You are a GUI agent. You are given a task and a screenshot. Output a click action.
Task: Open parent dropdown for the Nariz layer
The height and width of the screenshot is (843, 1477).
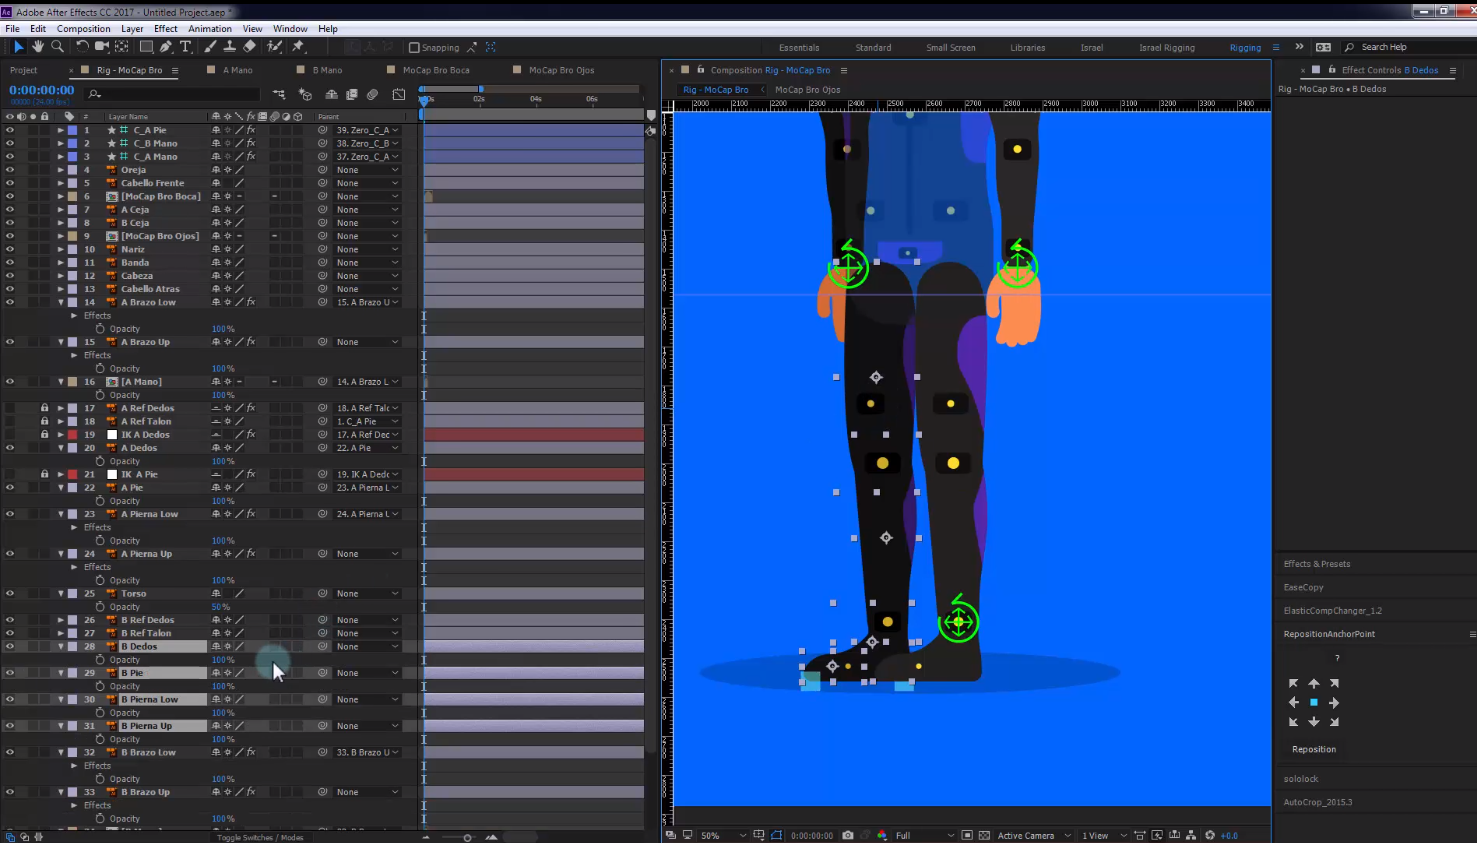click(366, 249)
